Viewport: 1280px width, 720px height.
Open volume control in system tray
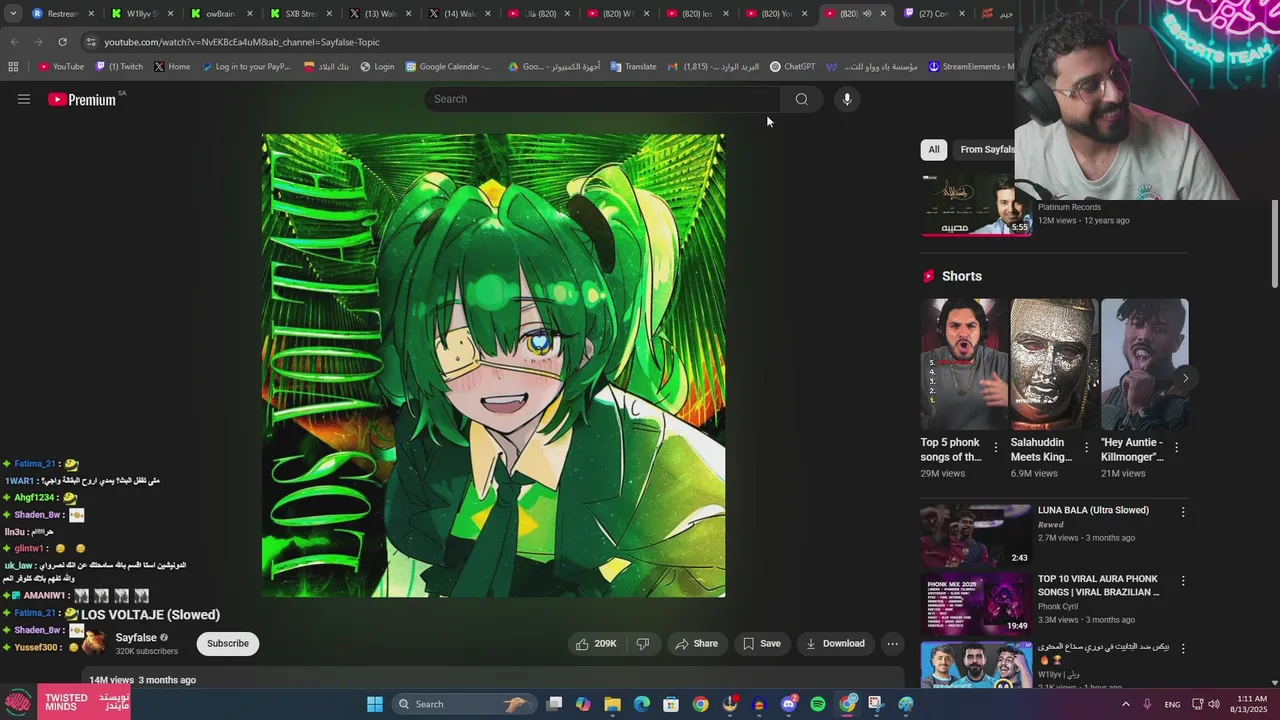(1214, 704)
